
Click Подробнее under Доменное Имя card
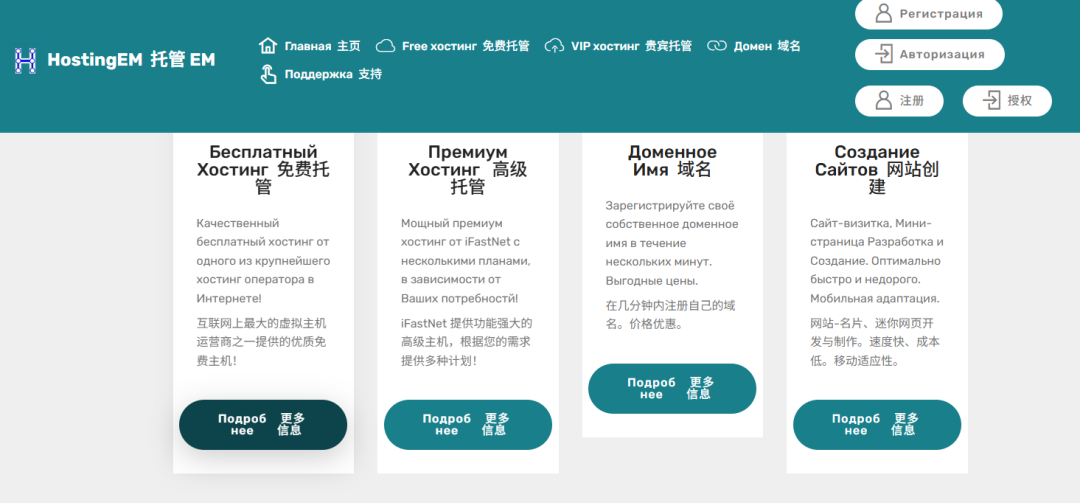pyautogui.click(x=672, y=389)
